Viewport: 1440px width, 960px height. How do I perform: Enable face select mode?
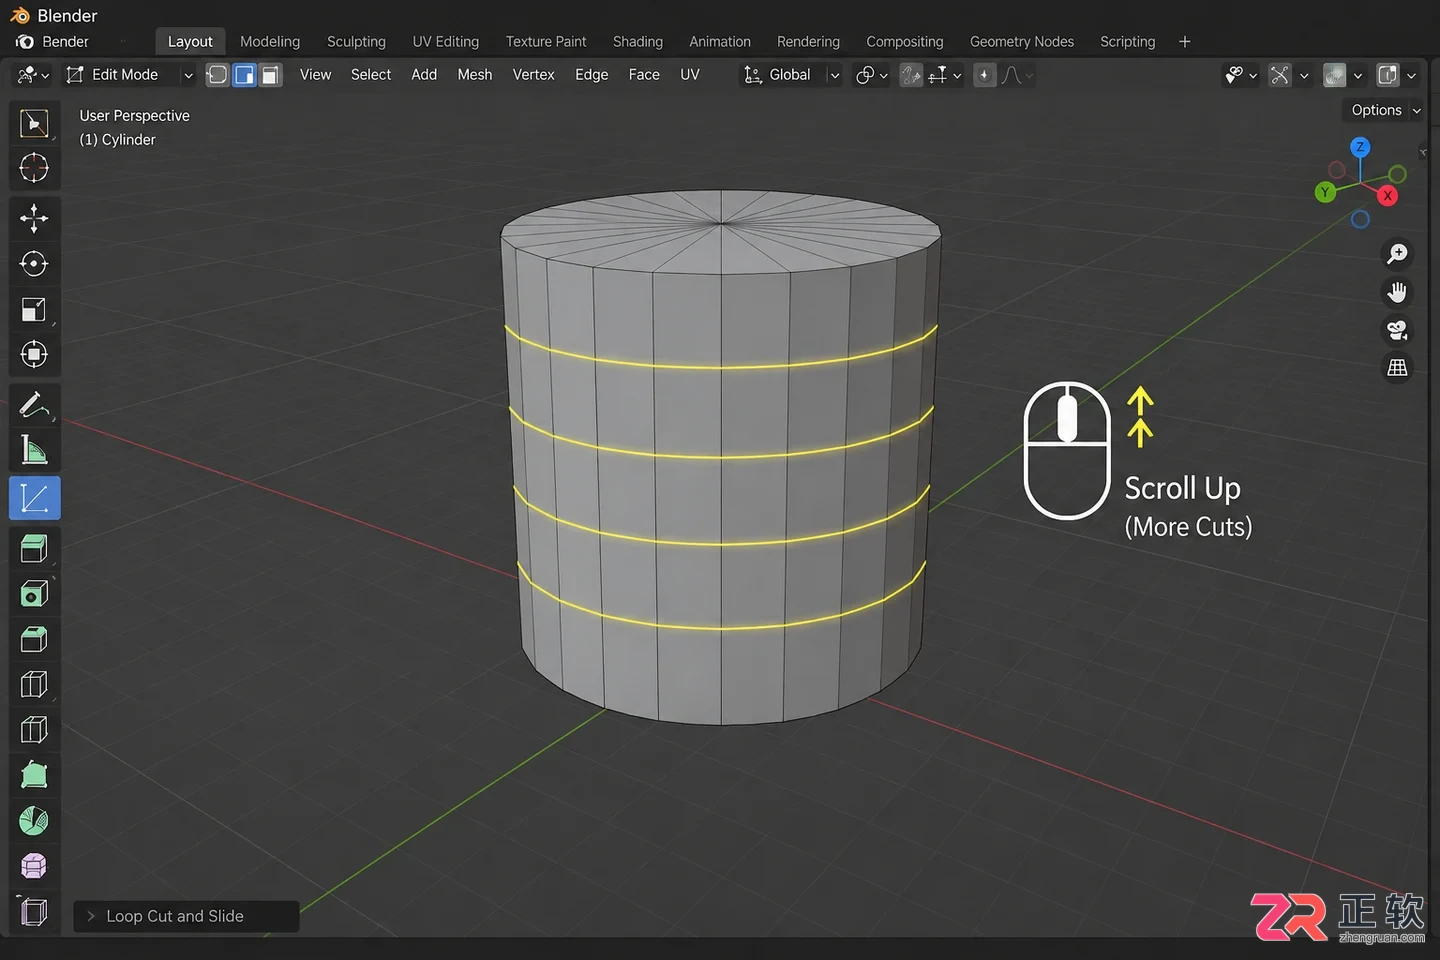(x=271, y=75)
